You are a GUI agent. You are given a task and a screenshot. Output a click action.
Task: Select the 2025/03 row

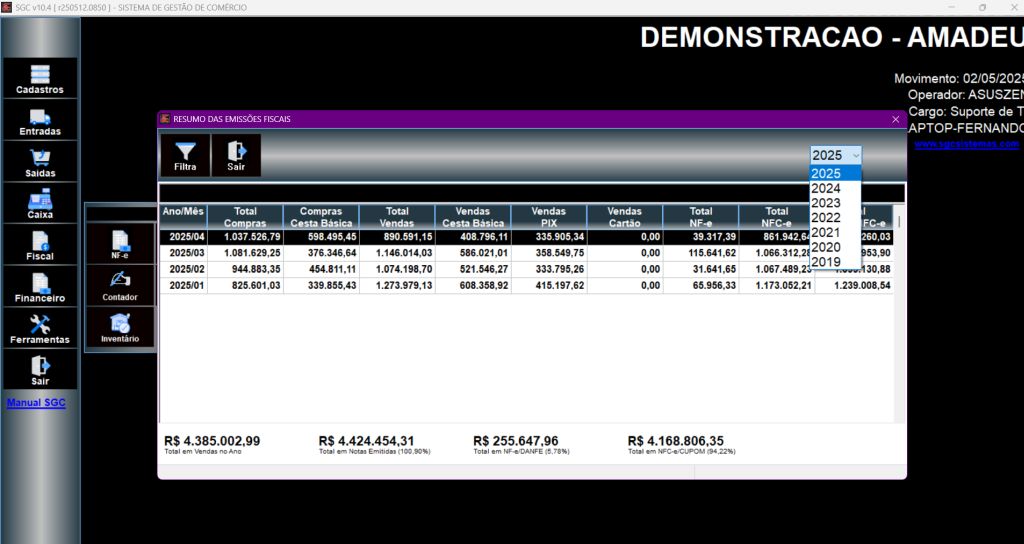point(526,253)
